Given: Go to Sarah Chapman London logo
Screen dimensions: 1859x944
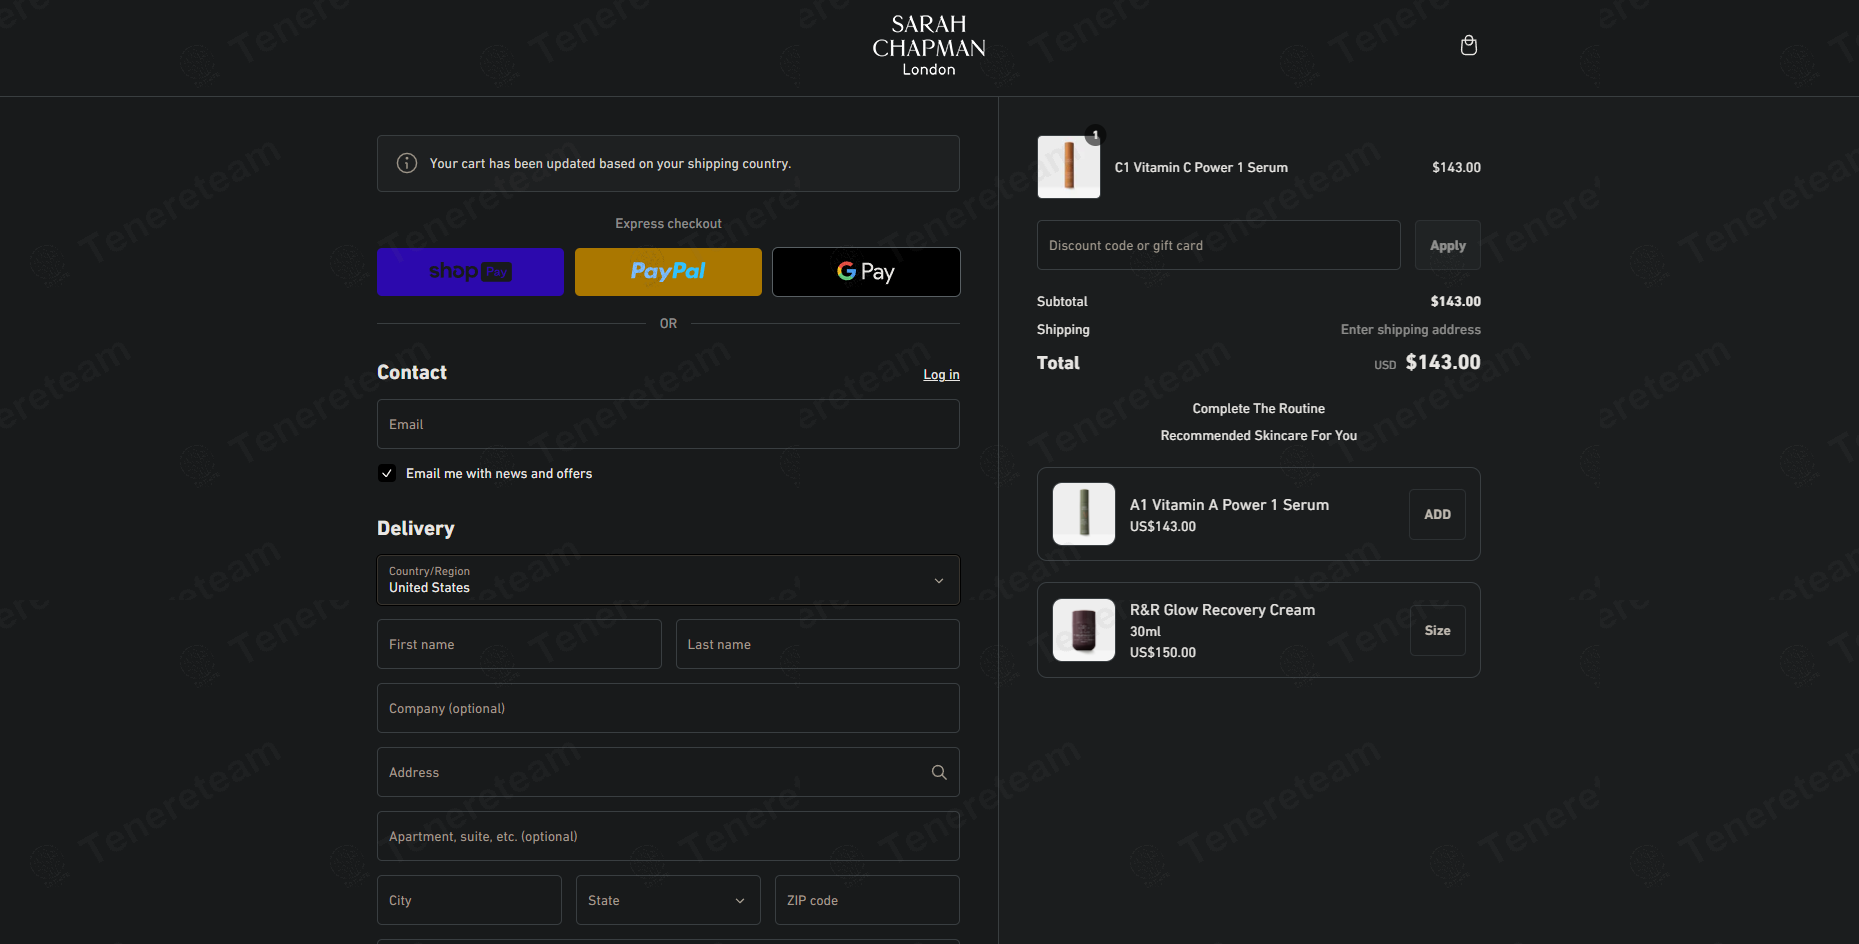Looking at the screenshot, I should click(929, 45).
